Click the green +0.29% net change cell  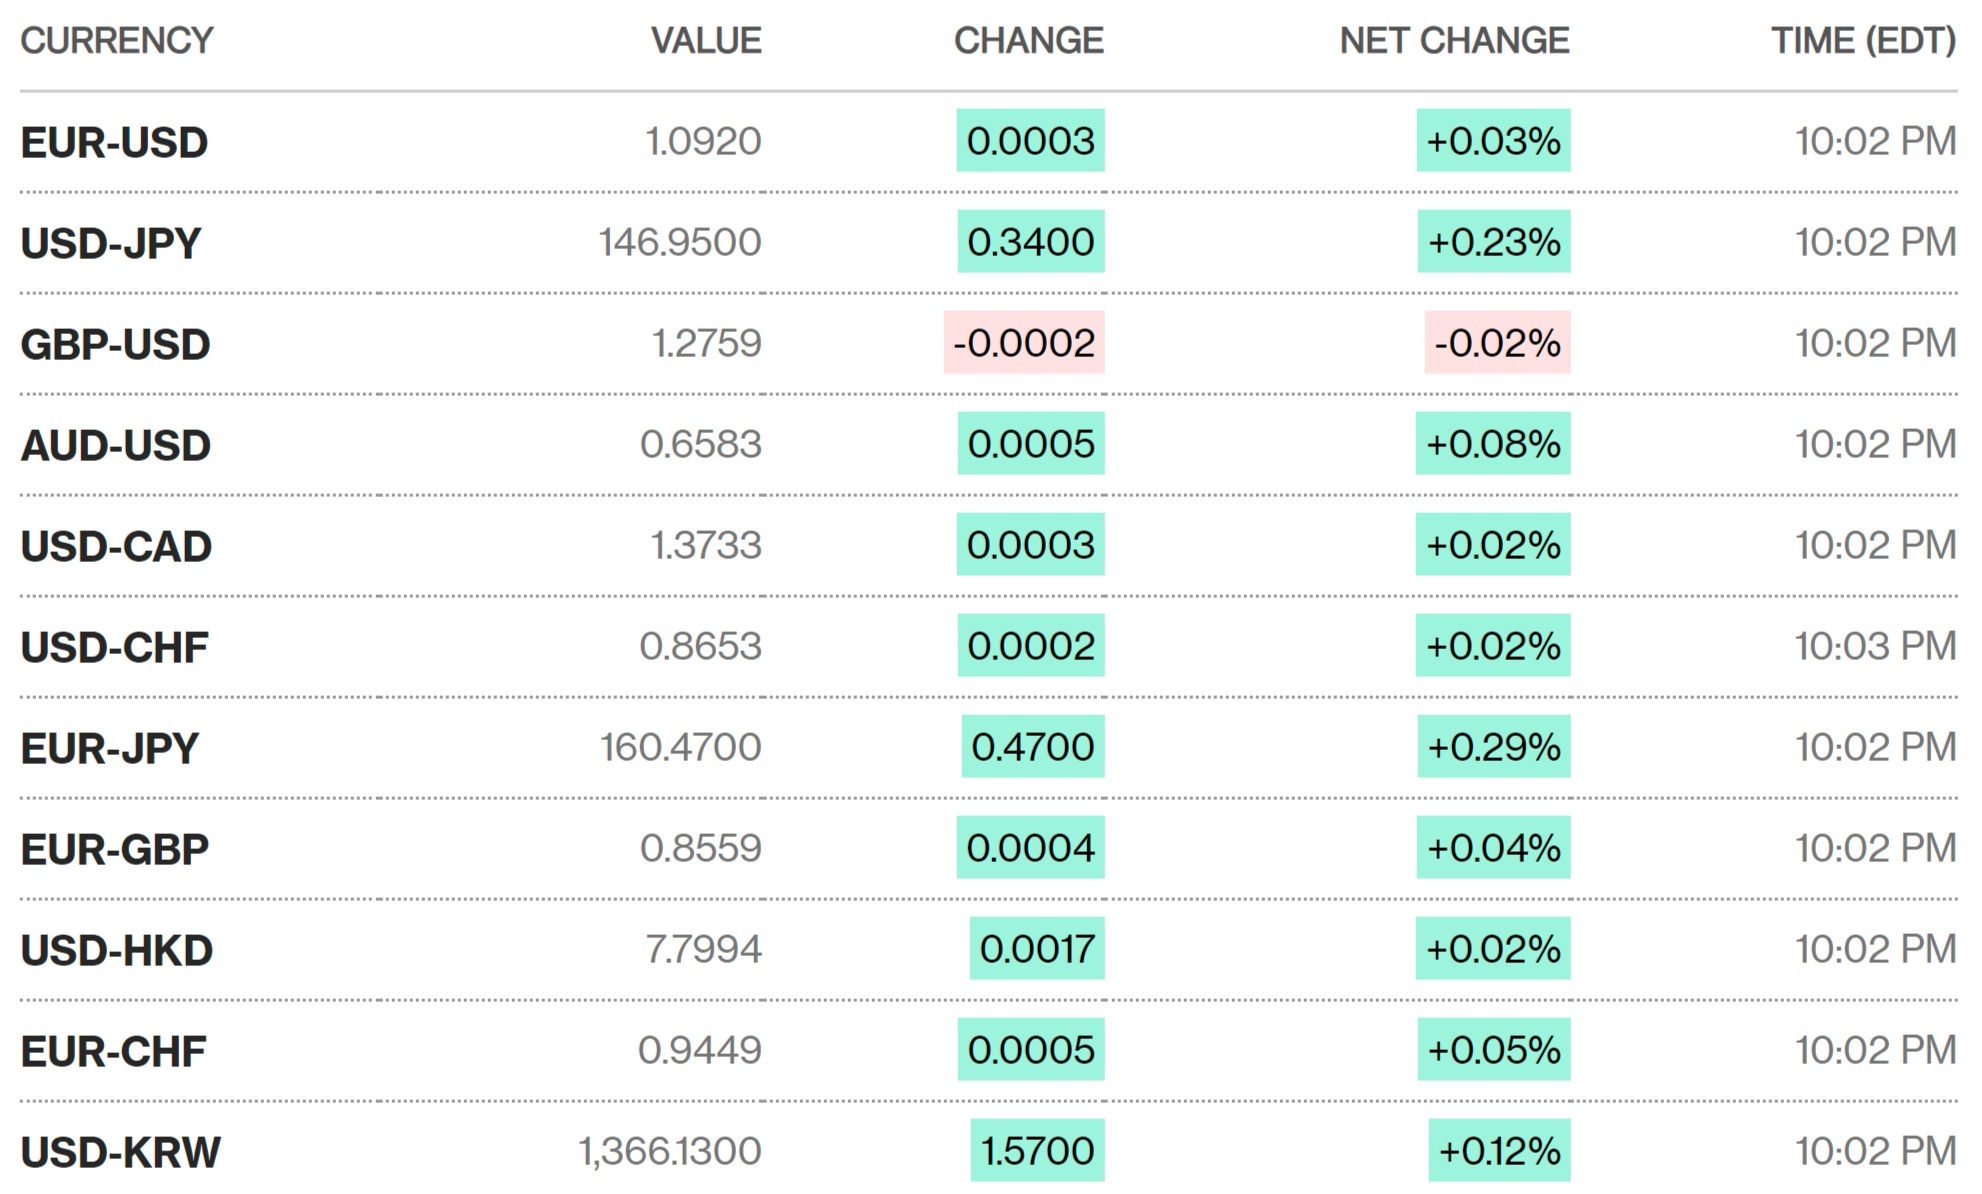1493,747
